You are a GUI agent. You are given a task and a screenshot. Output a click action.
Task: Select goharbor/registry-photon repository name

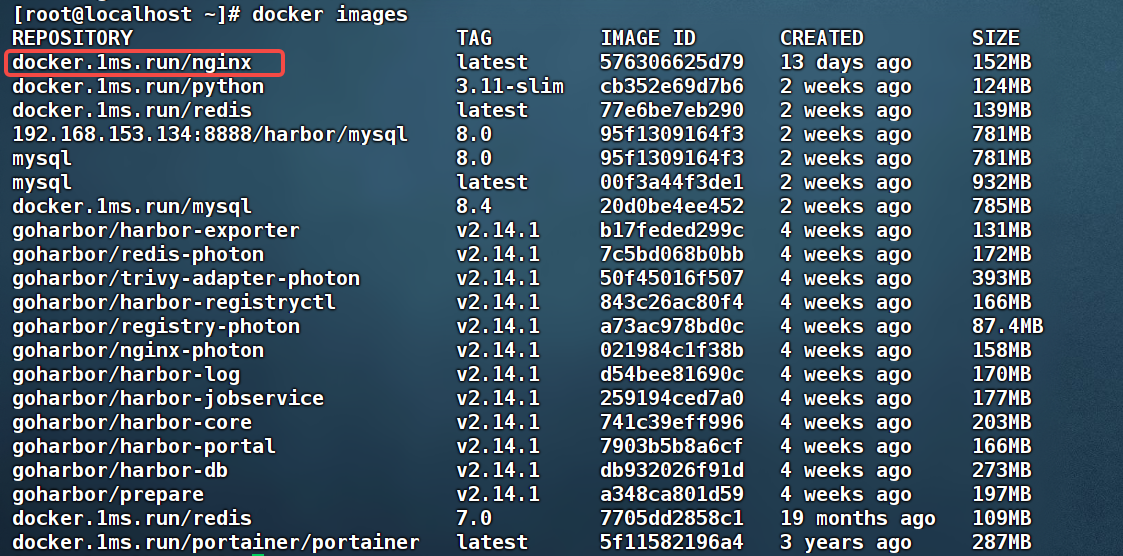(x=156, y=327)
